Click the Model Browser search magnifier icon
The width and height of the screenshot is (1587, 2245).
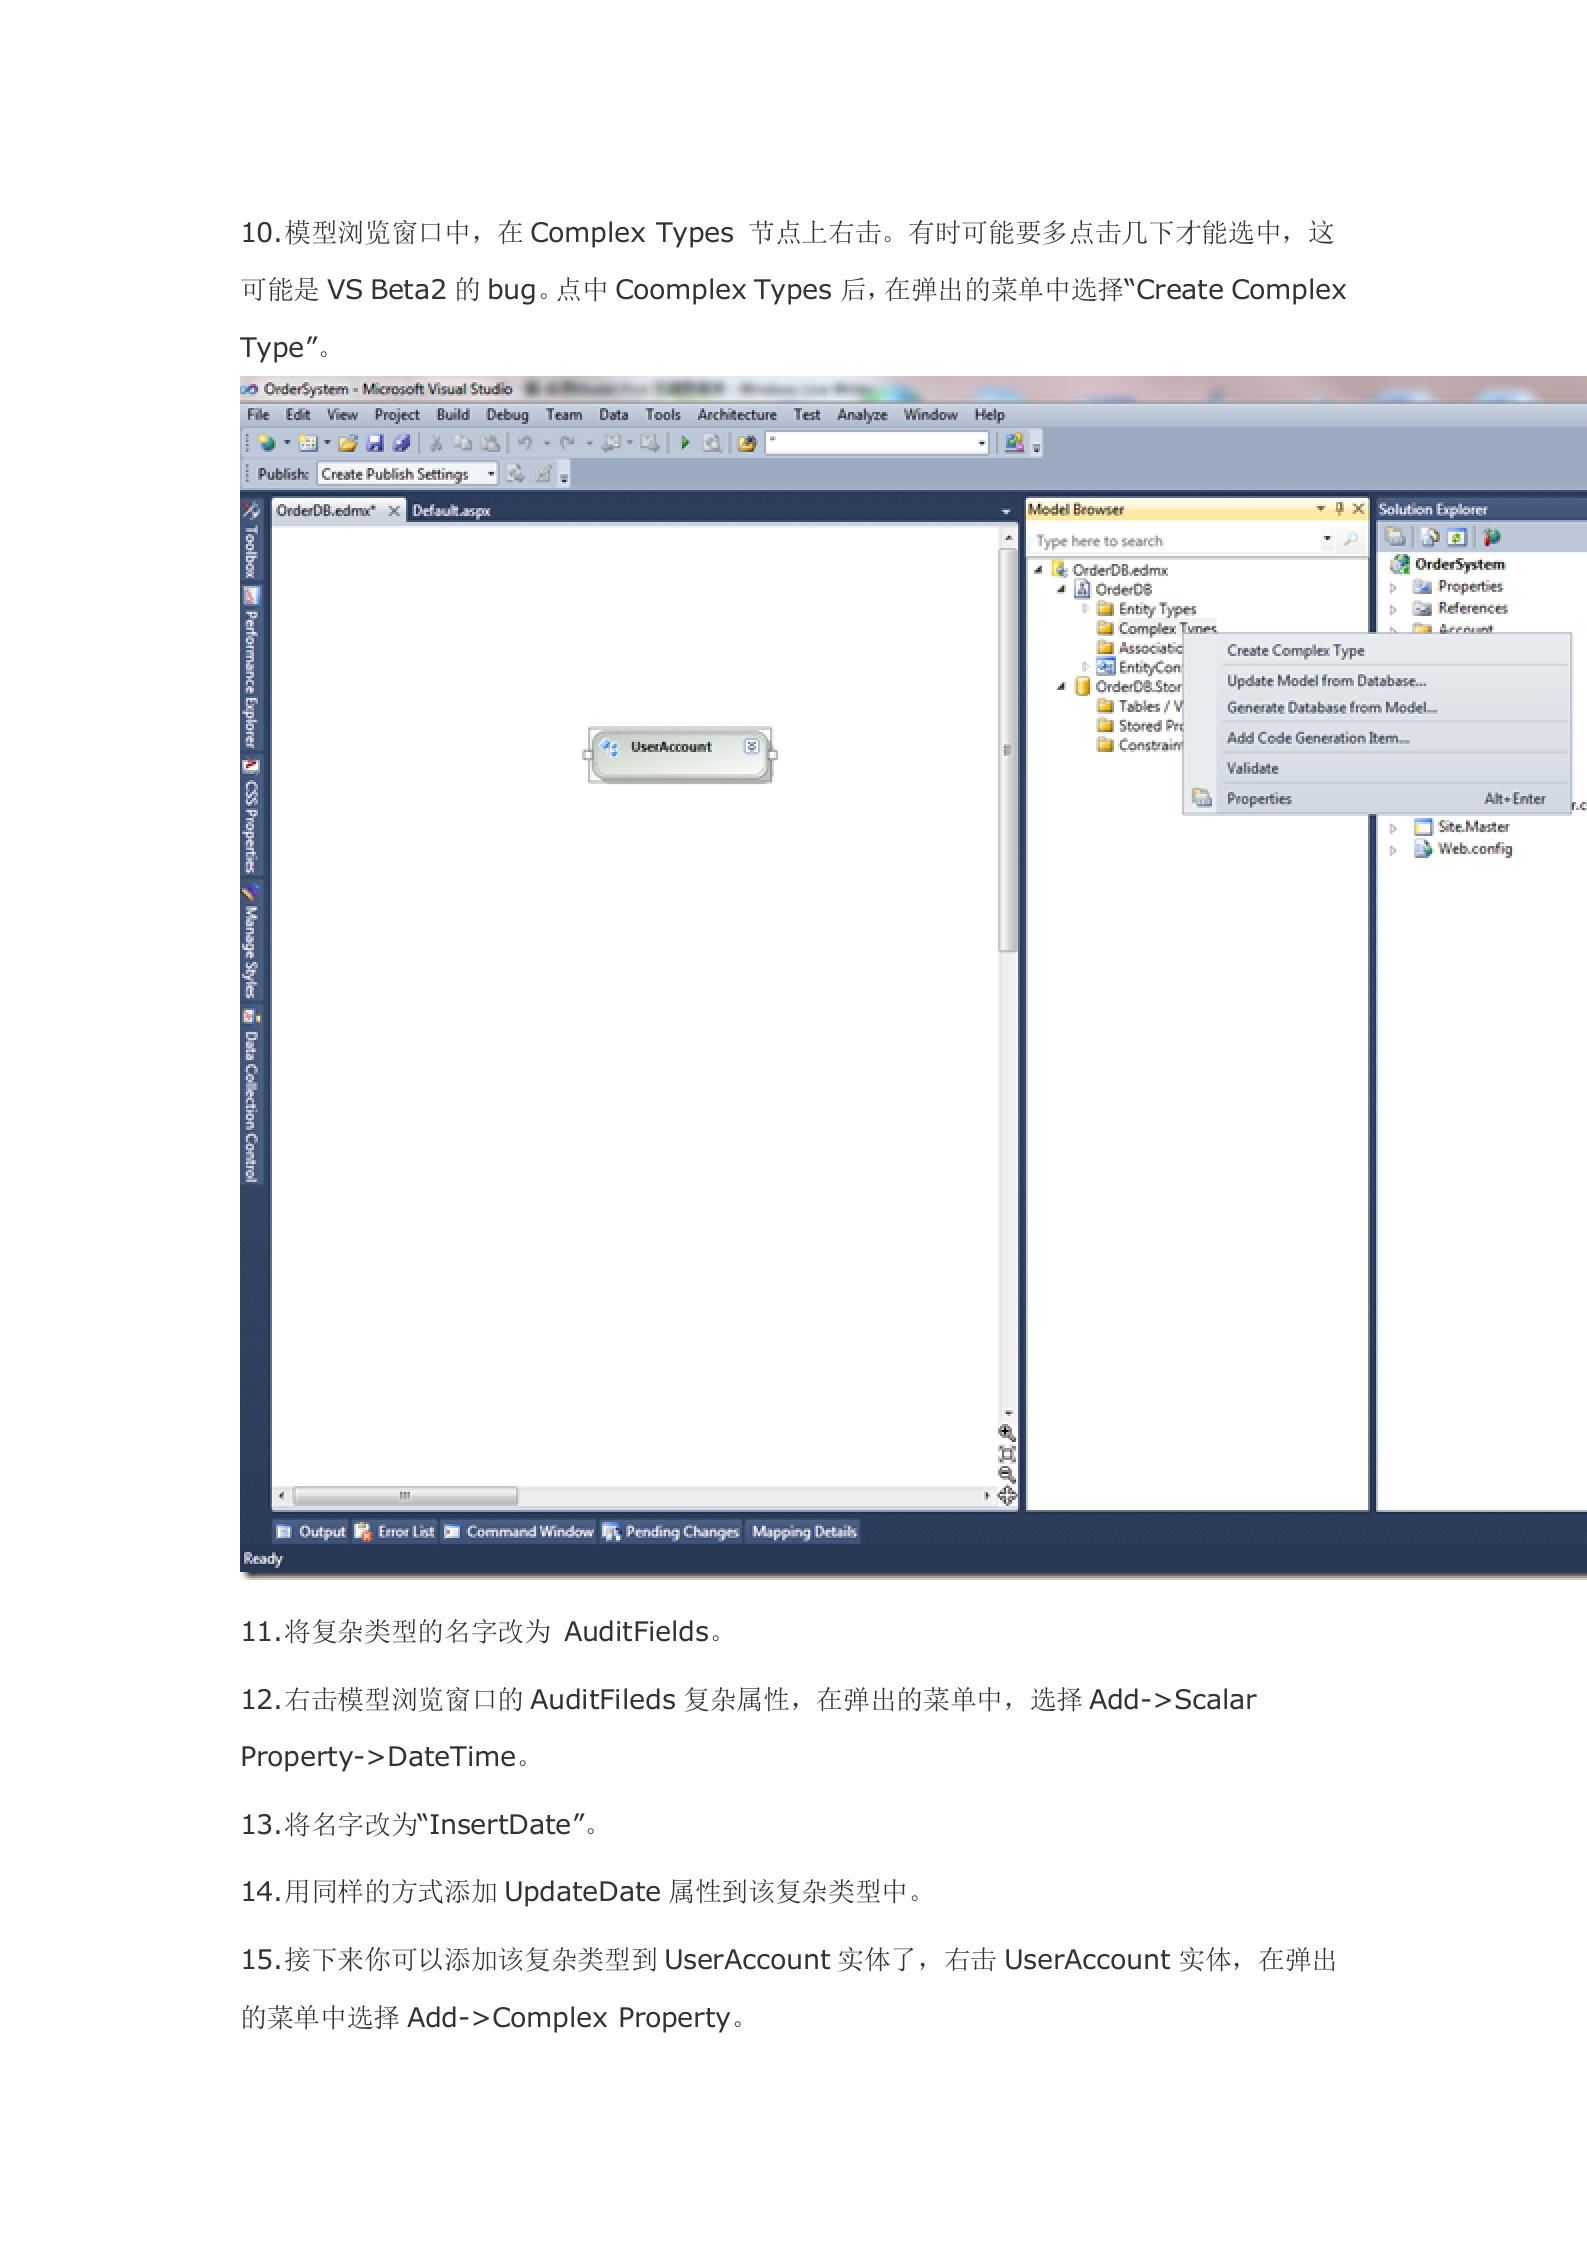(1351, 540)
